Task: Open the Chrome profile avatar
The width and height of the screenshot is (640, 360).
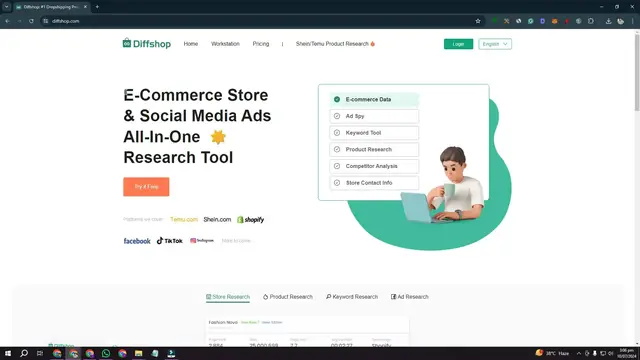Action: [620, 21]
